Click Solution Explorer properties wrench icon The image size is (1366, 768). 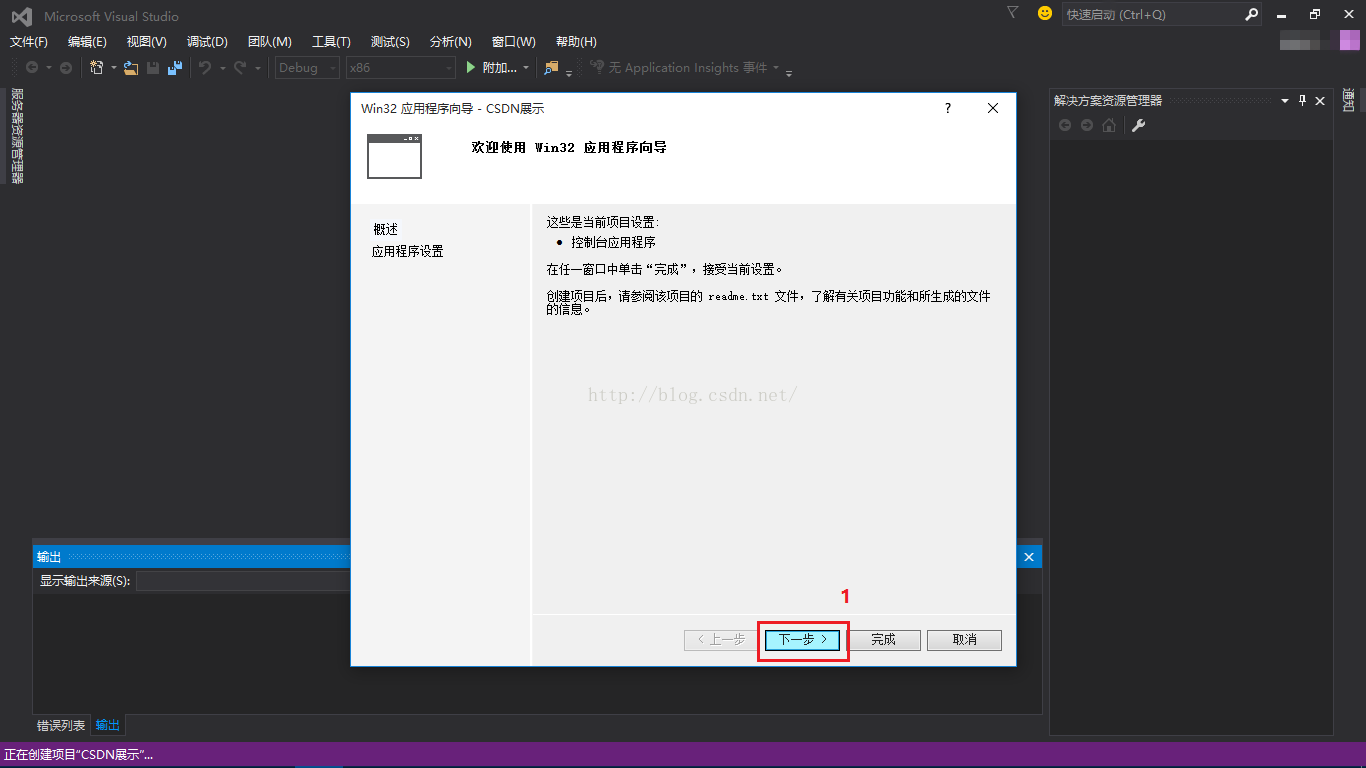coord(1138,125)
